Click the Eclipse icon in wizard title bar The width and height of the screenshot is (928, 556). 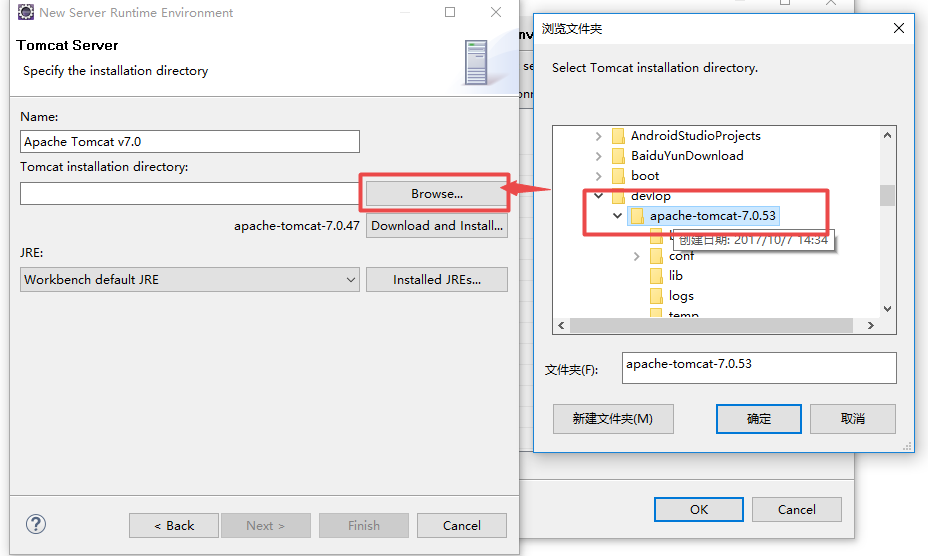click(x=25, y=12)
